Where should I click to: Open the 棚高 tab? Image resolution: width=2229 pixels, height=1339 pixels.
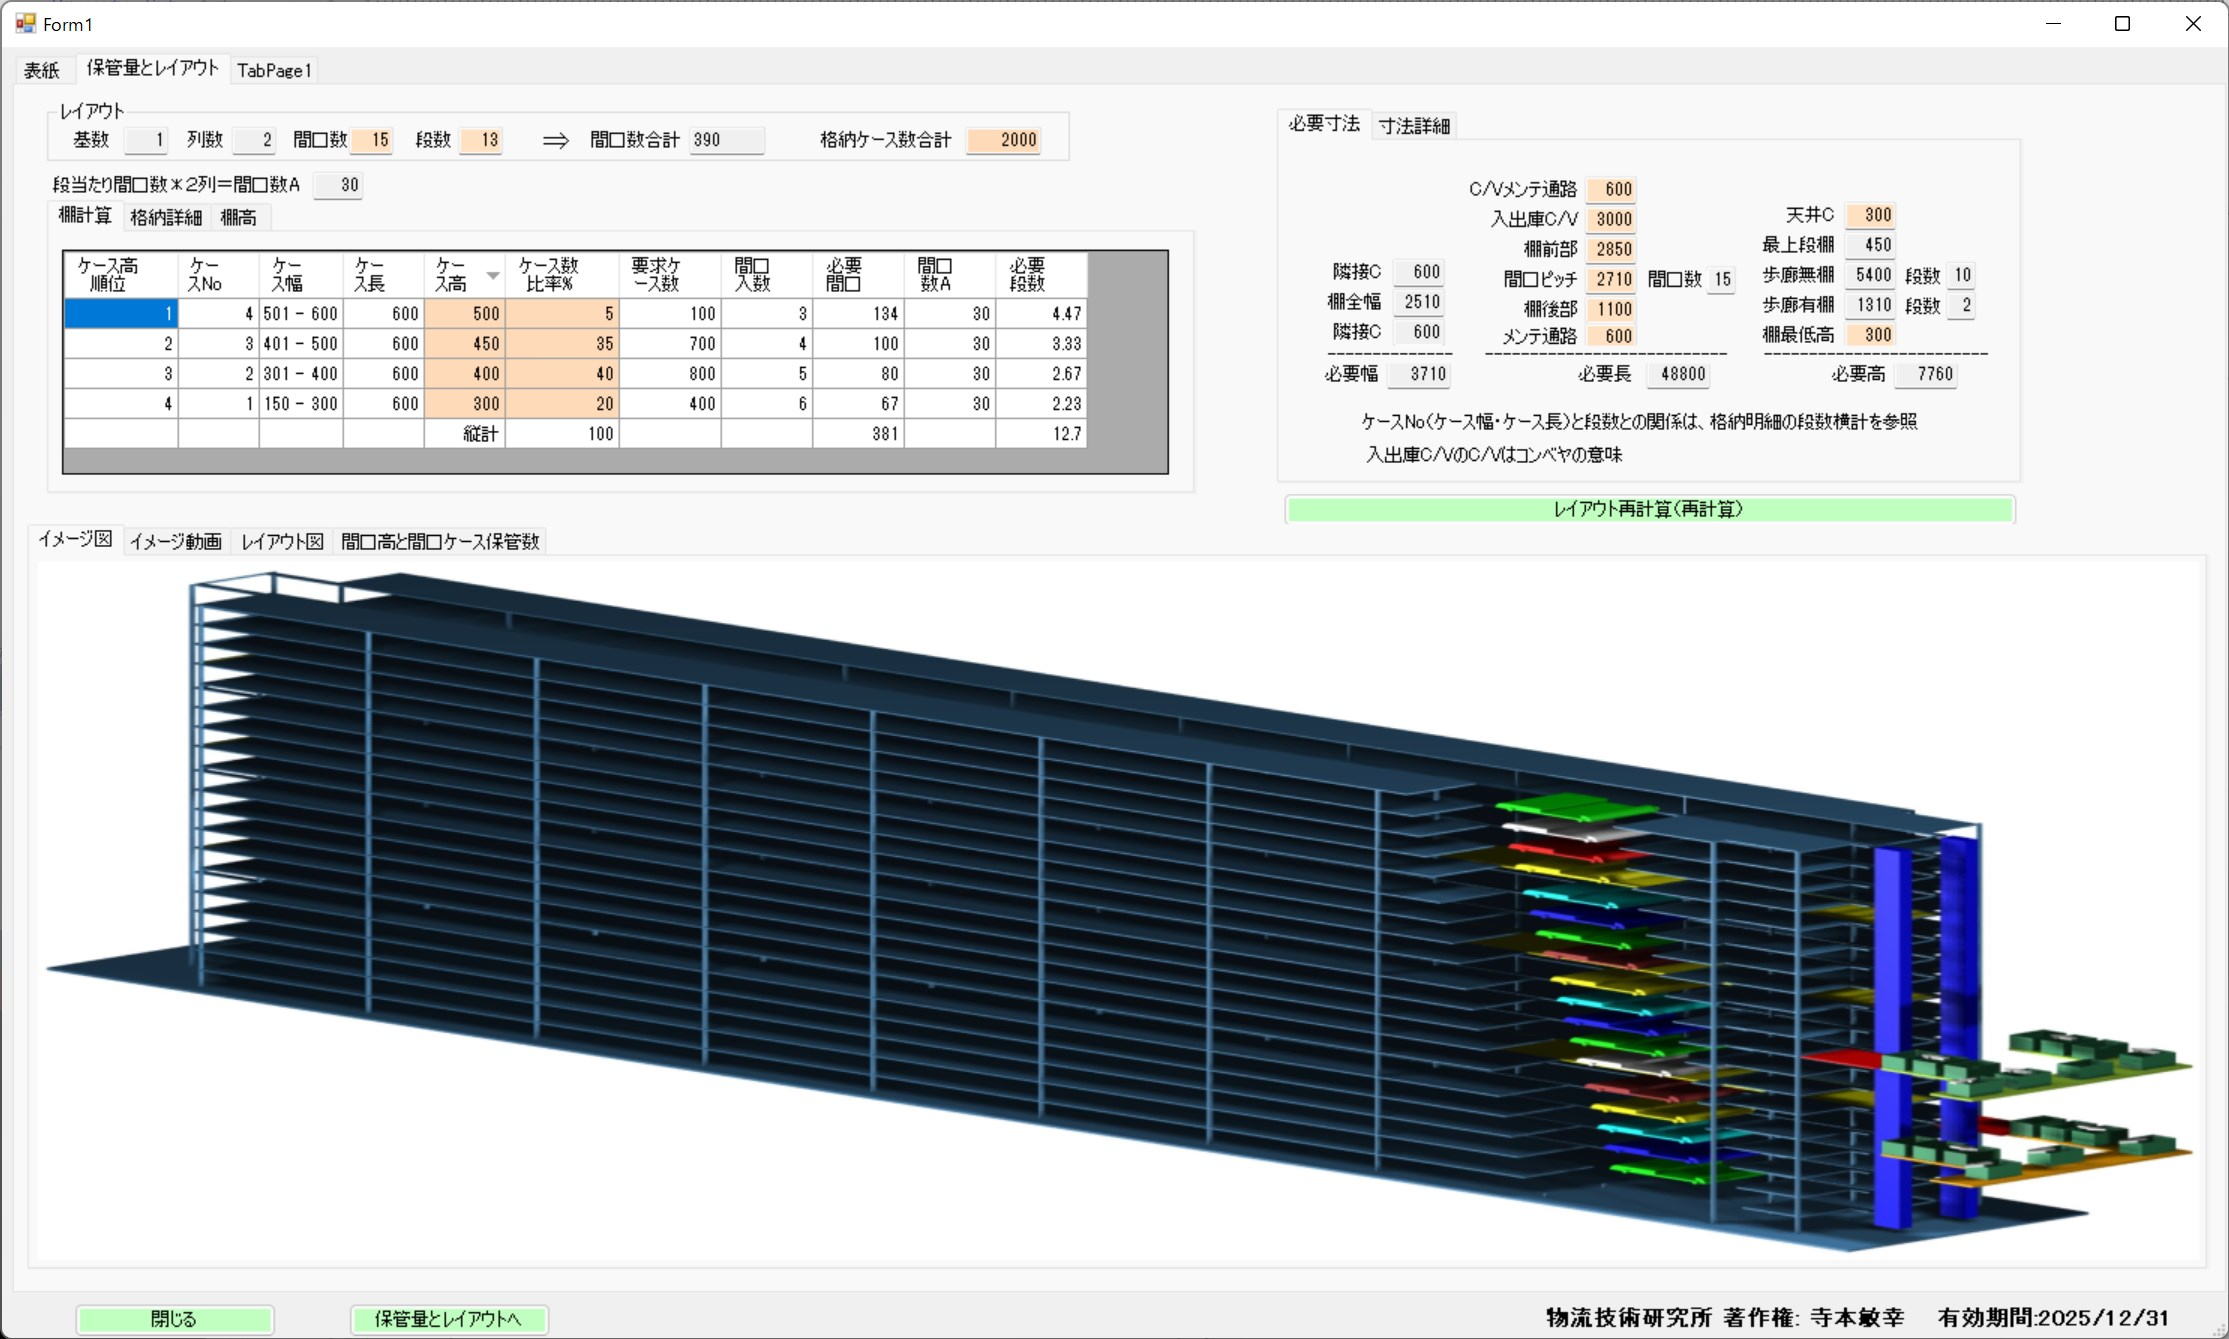tap(238, 217)
